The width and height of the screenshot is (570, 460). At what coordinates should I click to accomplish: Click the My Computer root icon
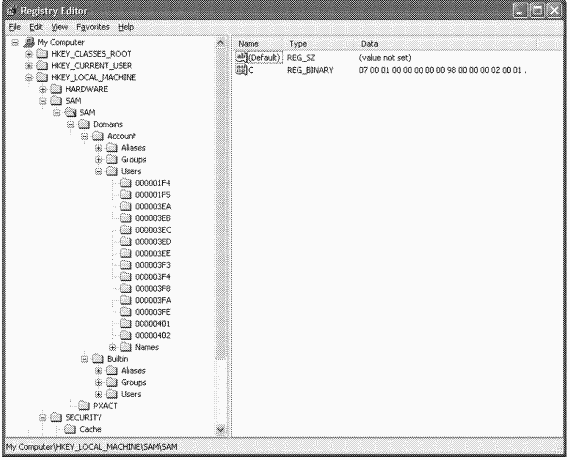(29, 43)
